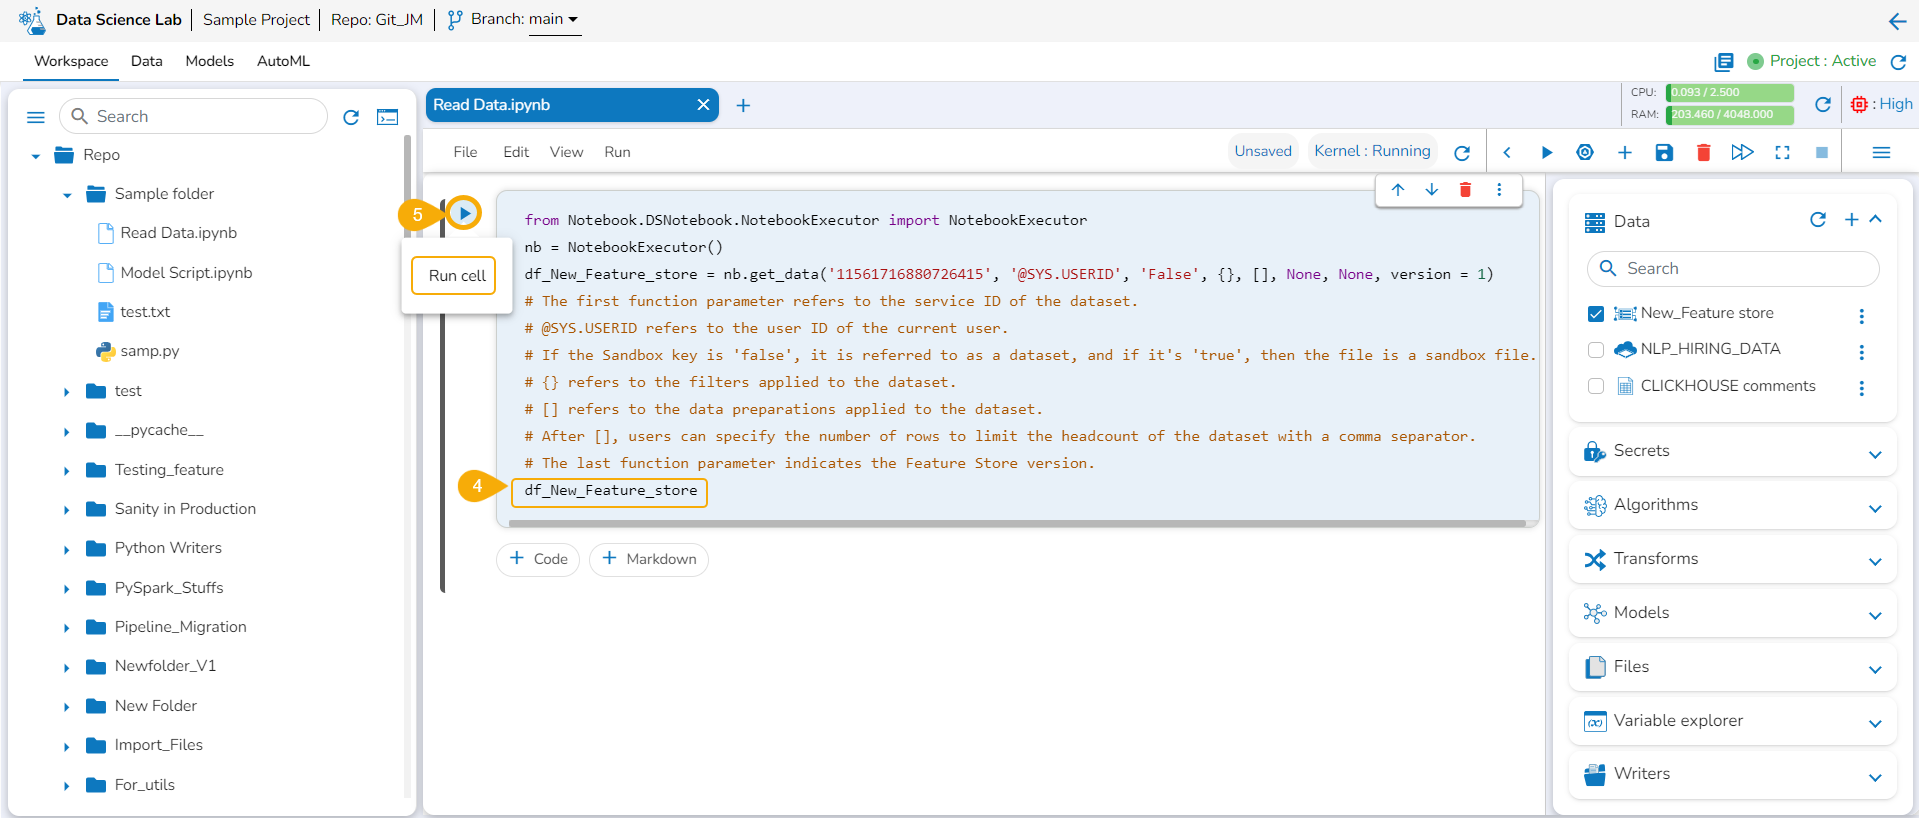Add a new Code cell
1919x818 pixels.
[x=538, y=559]
